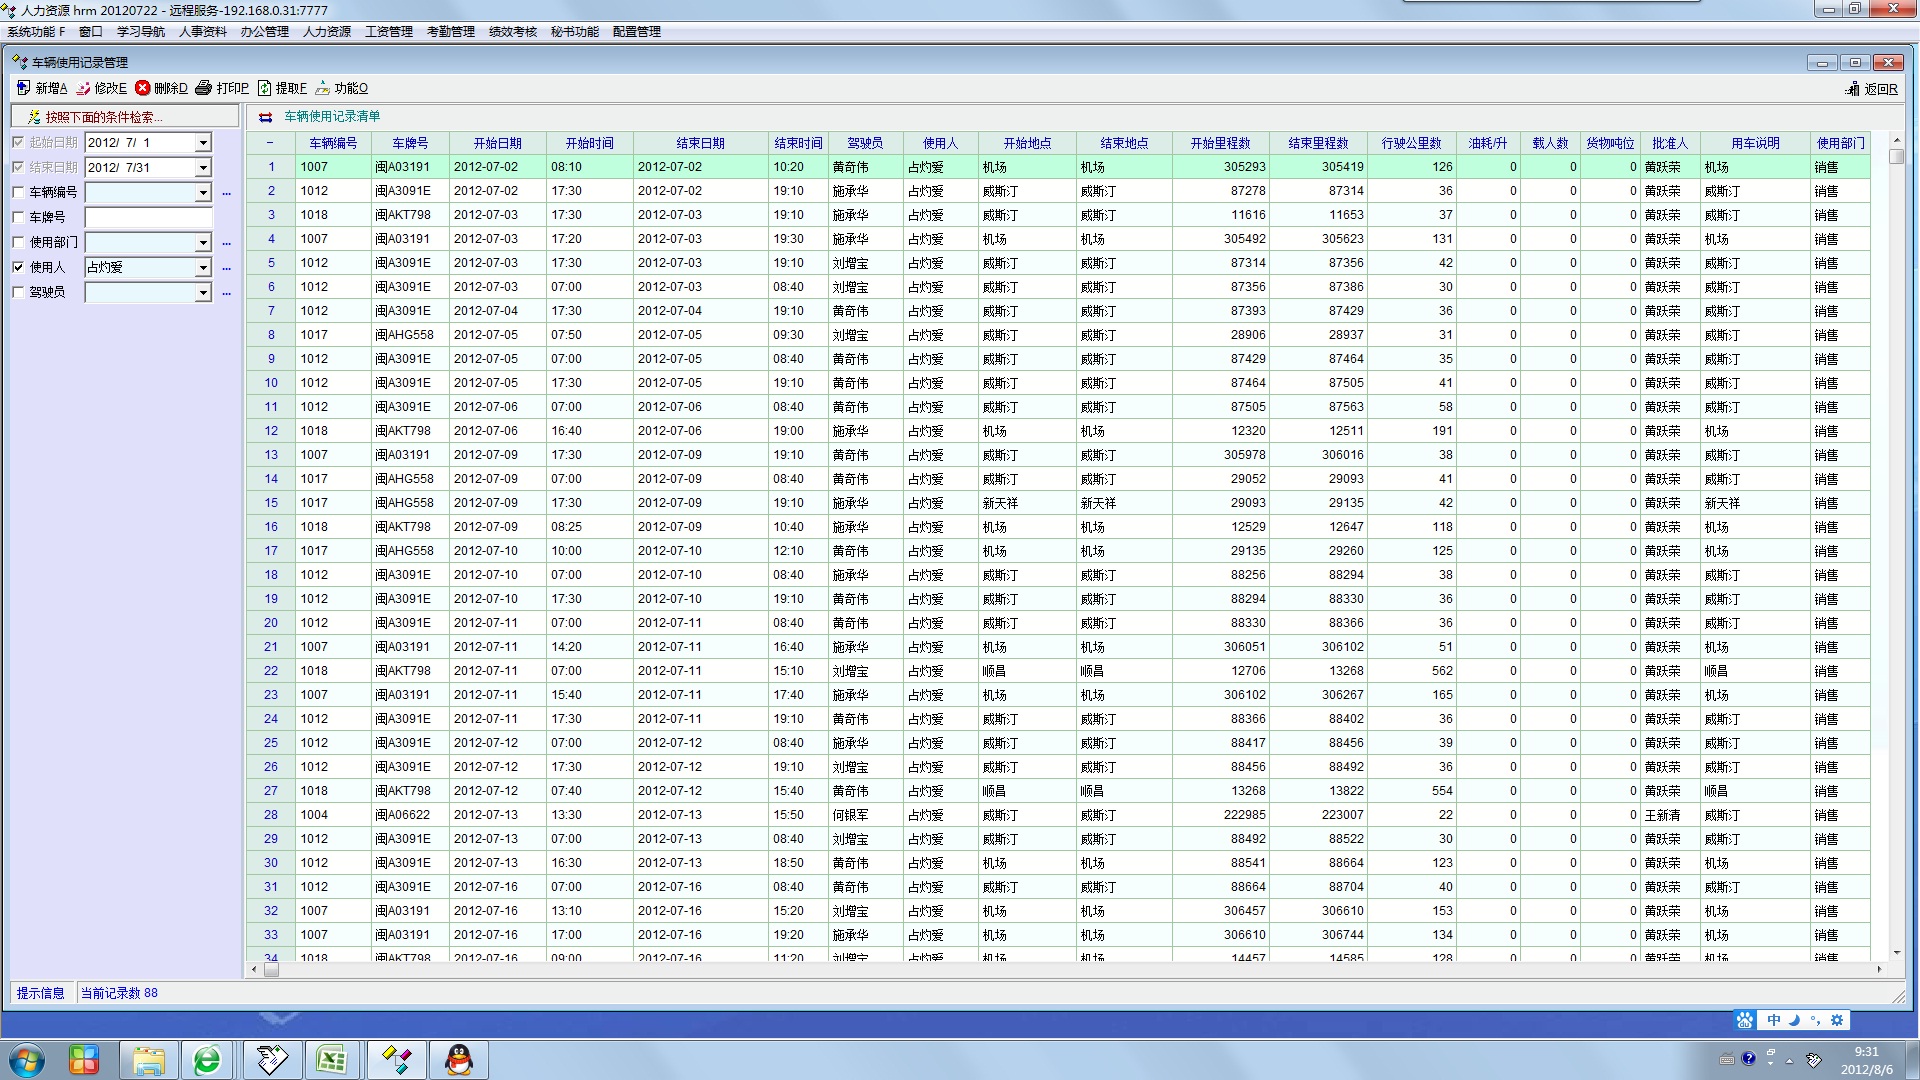Click the 修改E edit icon

pyautogui.click(x=84, y=88)
